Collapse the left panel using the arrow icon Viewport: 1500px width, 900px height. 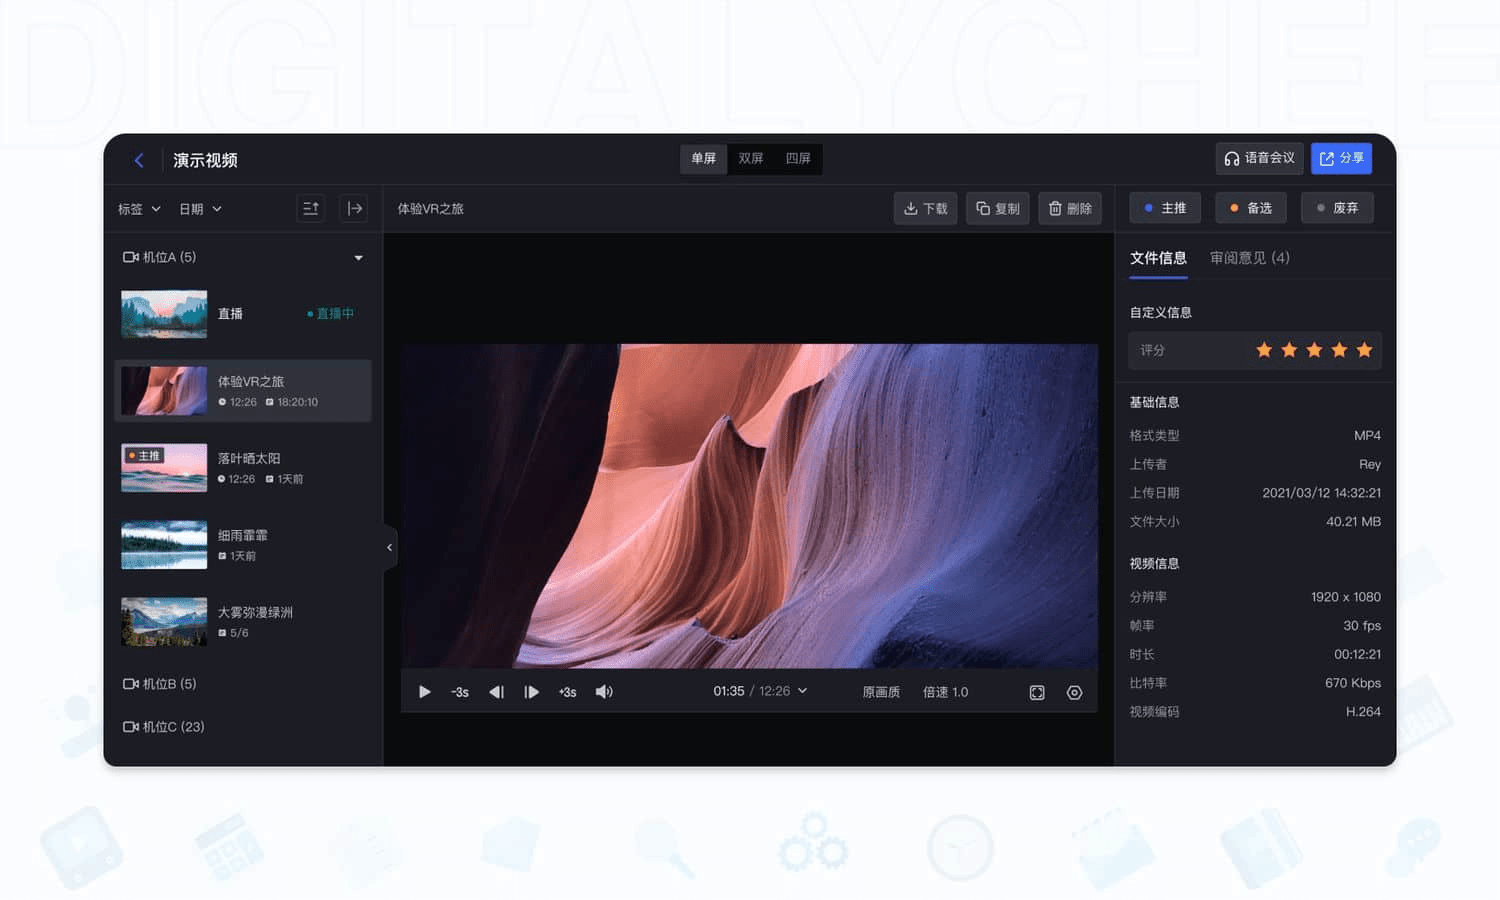(390, 547)
